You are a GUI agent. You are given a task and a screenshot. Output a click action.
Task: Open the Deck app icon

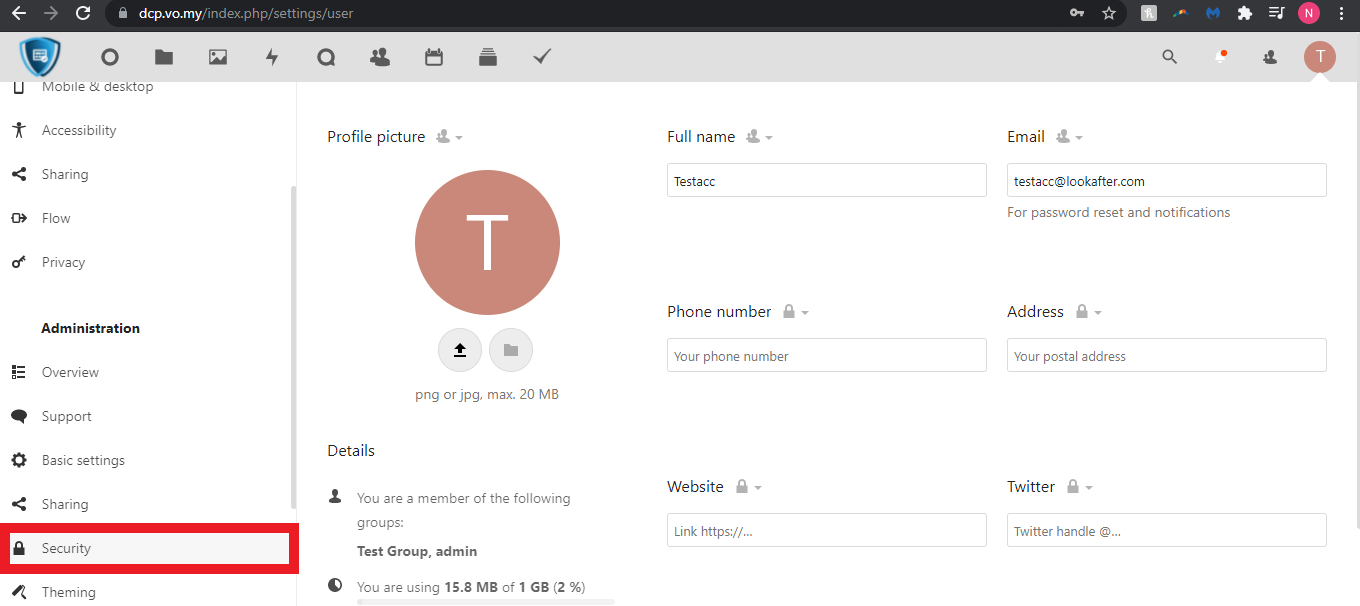[x=488, y=57]
